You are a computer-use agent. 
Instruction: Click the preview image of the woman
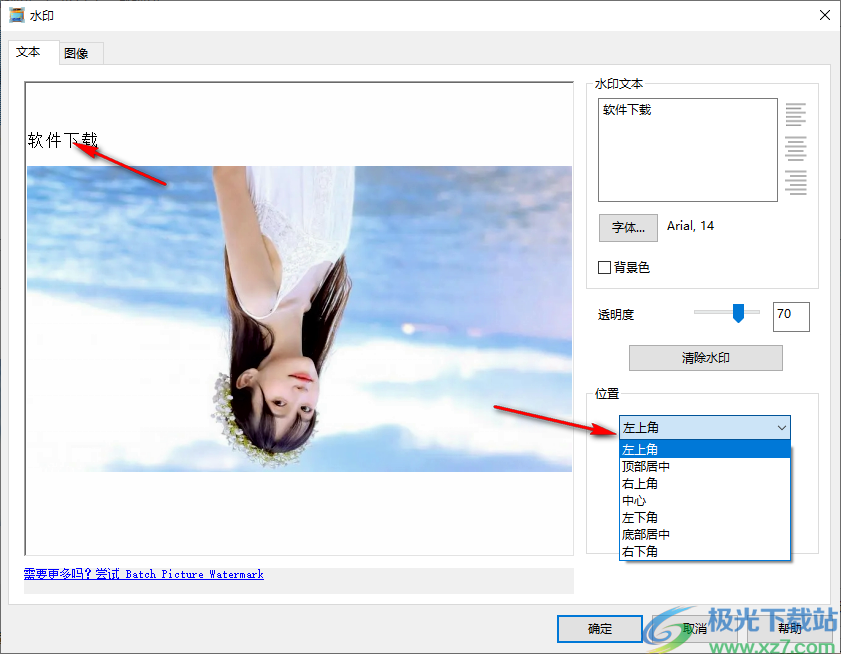299,319
